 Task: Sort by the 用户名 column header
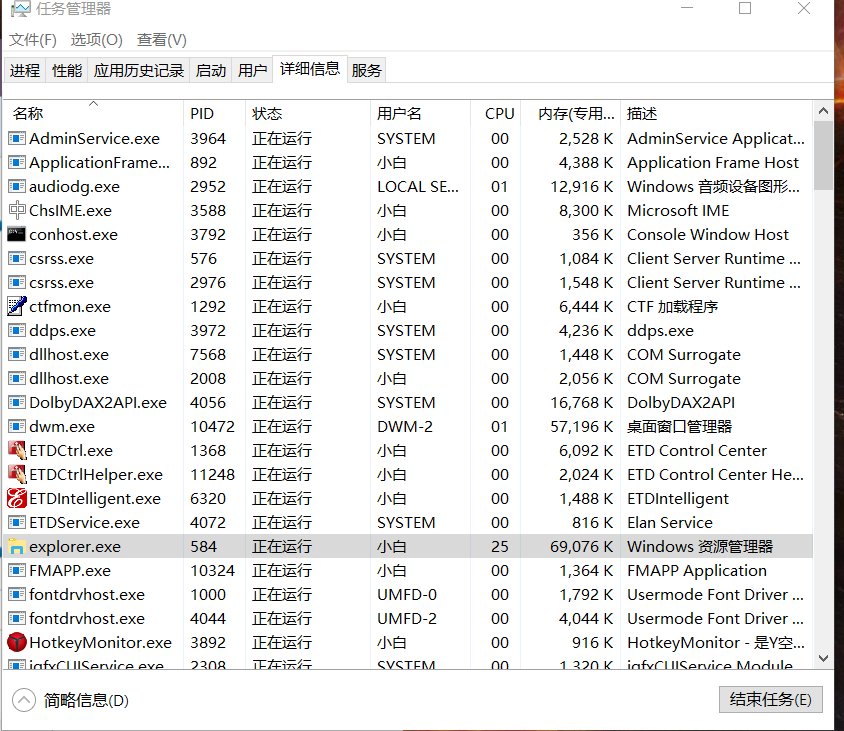pos(420,114)
